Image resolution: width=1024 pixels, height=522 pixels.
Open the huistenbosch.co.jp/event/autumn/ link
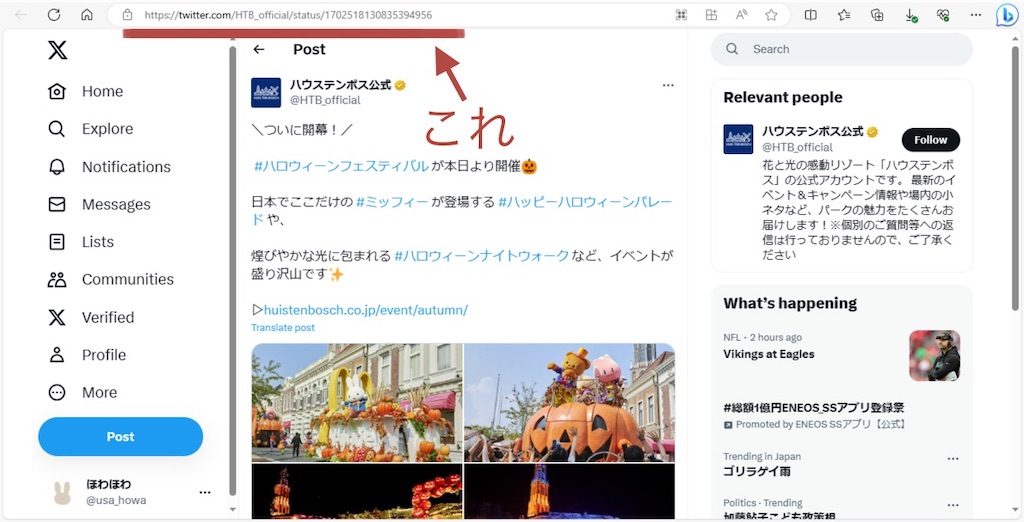366,310
